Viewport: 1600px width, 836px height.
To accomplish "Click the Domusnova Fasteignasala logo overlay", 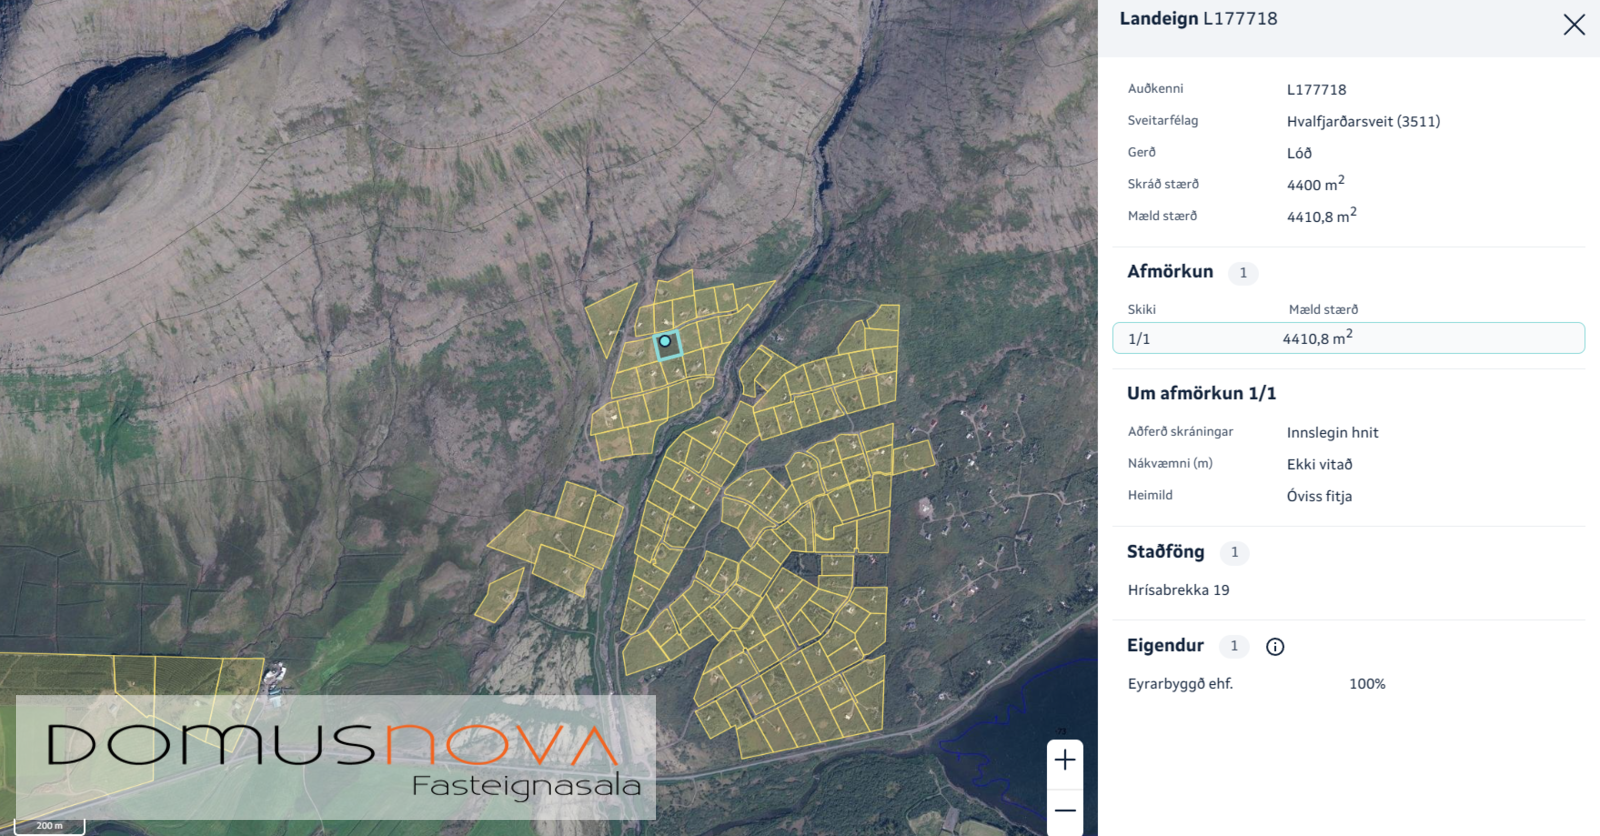I will 336,757.
